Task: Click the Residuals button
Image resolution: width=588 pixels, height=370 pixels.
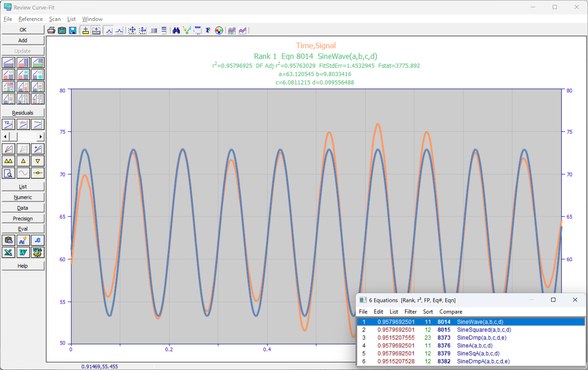Action: click(x=23, y=112)
